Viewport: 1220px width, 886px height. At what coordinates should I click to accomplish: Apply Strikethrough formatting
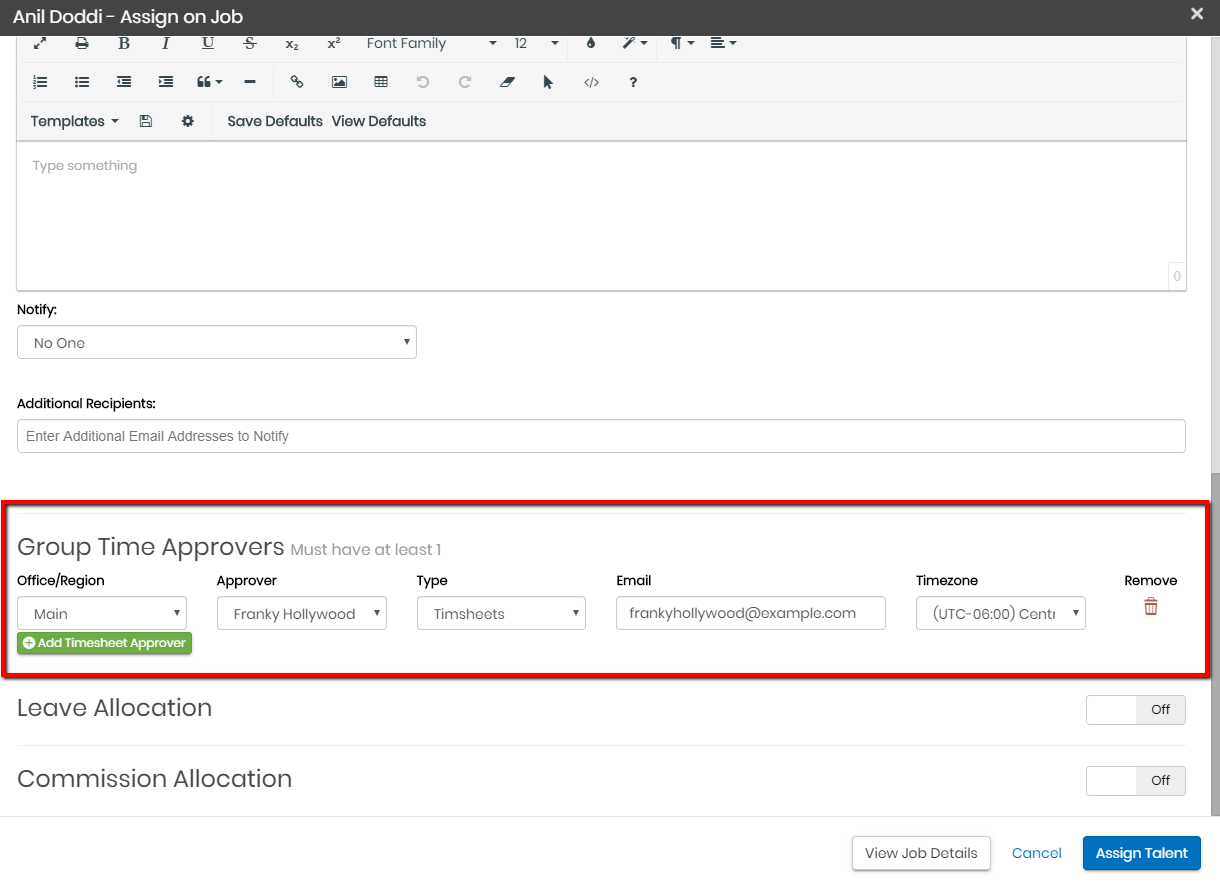pyautogui.click(x=250, y=44)
